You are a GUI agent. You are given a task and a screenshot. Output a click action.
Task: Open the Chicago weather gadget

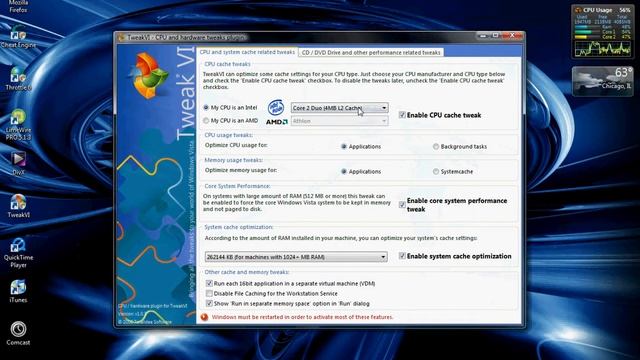tap(602, 81)
